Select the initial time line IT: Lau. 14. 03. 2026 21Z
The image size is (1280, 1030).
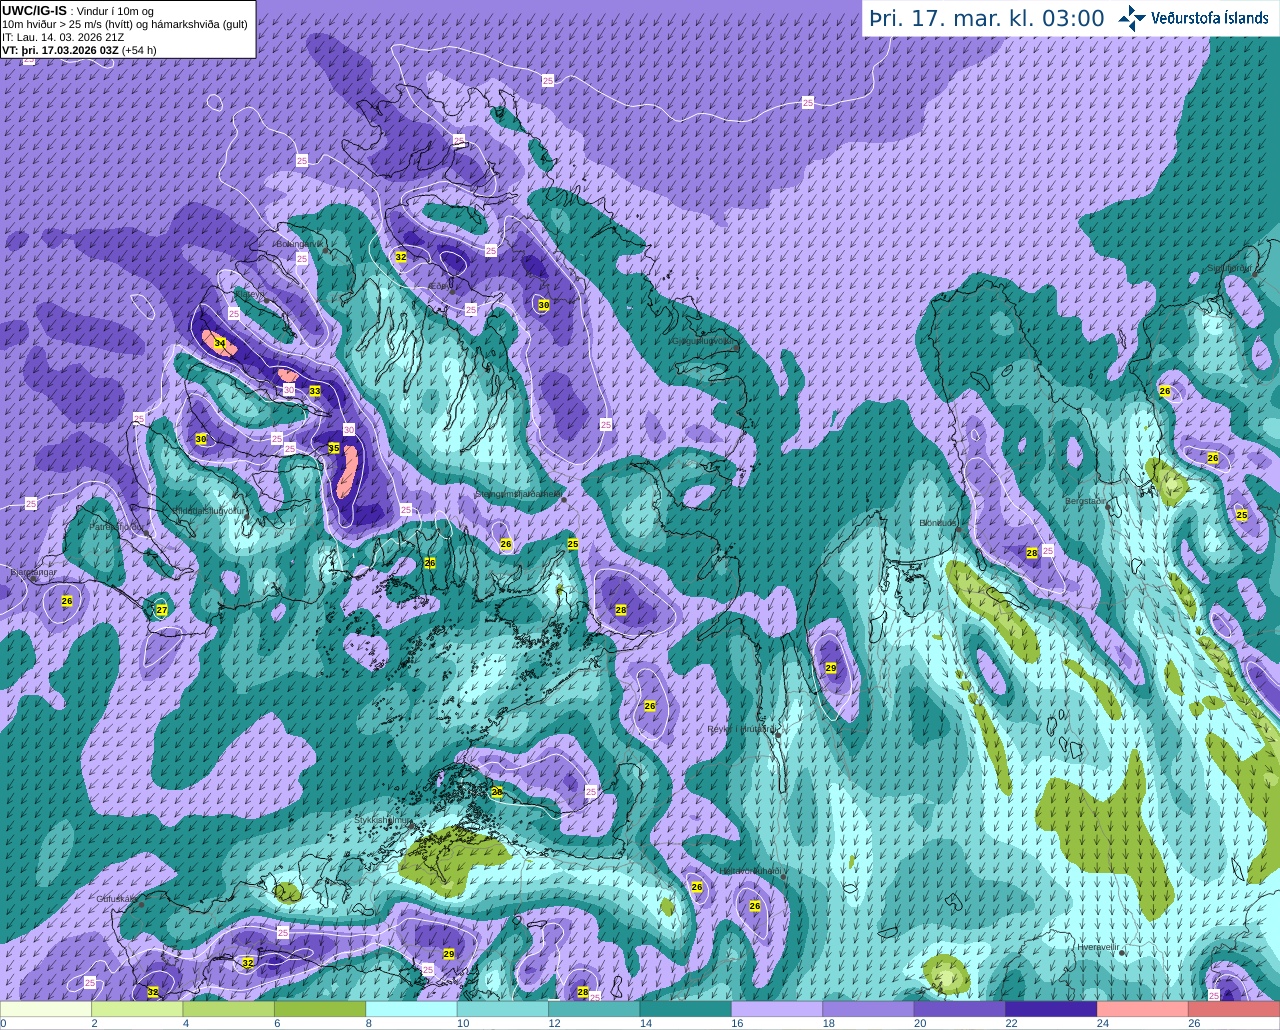pos(63,37)
